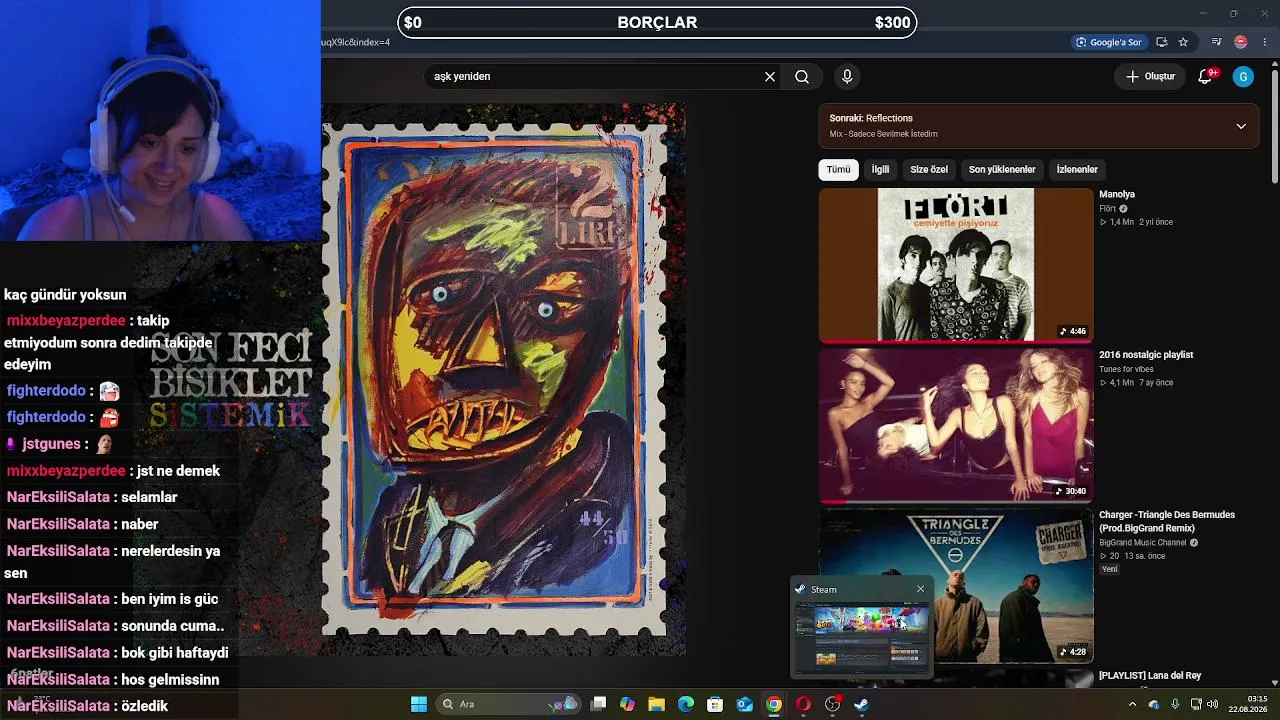Select the Son yüklenenler filter chip
Viewport: 1280px width, 720px height.
point(1002,169)
